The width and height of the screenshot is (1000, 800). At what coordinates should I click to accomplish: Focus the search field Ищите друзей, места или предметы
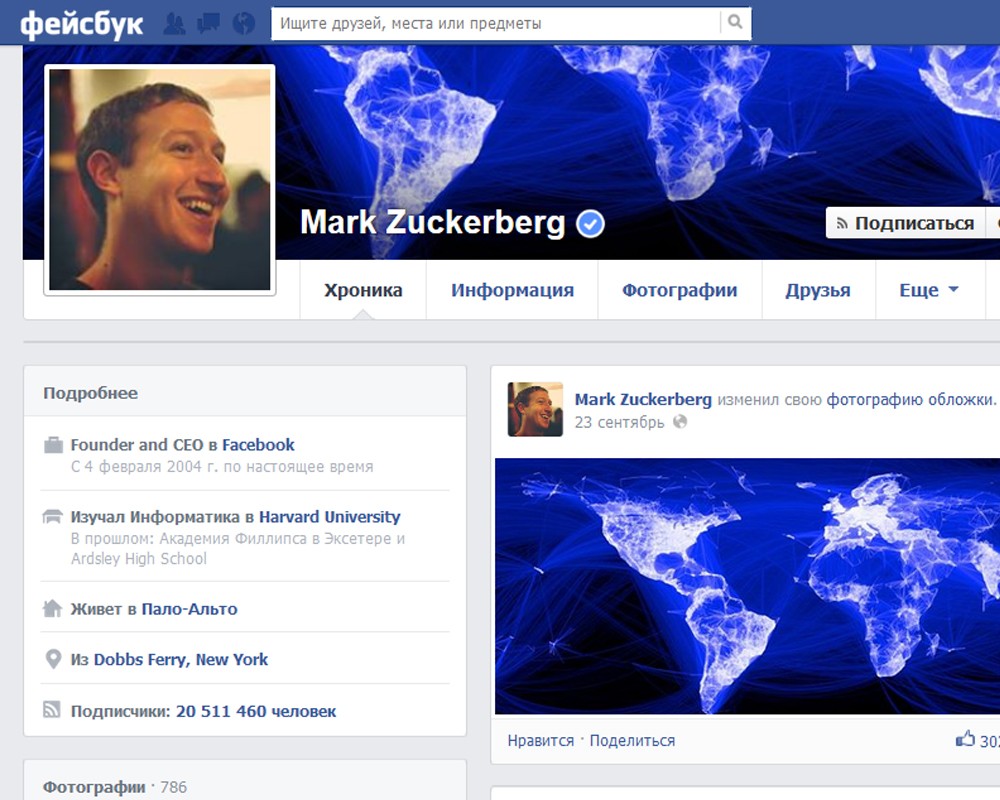[496, 23]
